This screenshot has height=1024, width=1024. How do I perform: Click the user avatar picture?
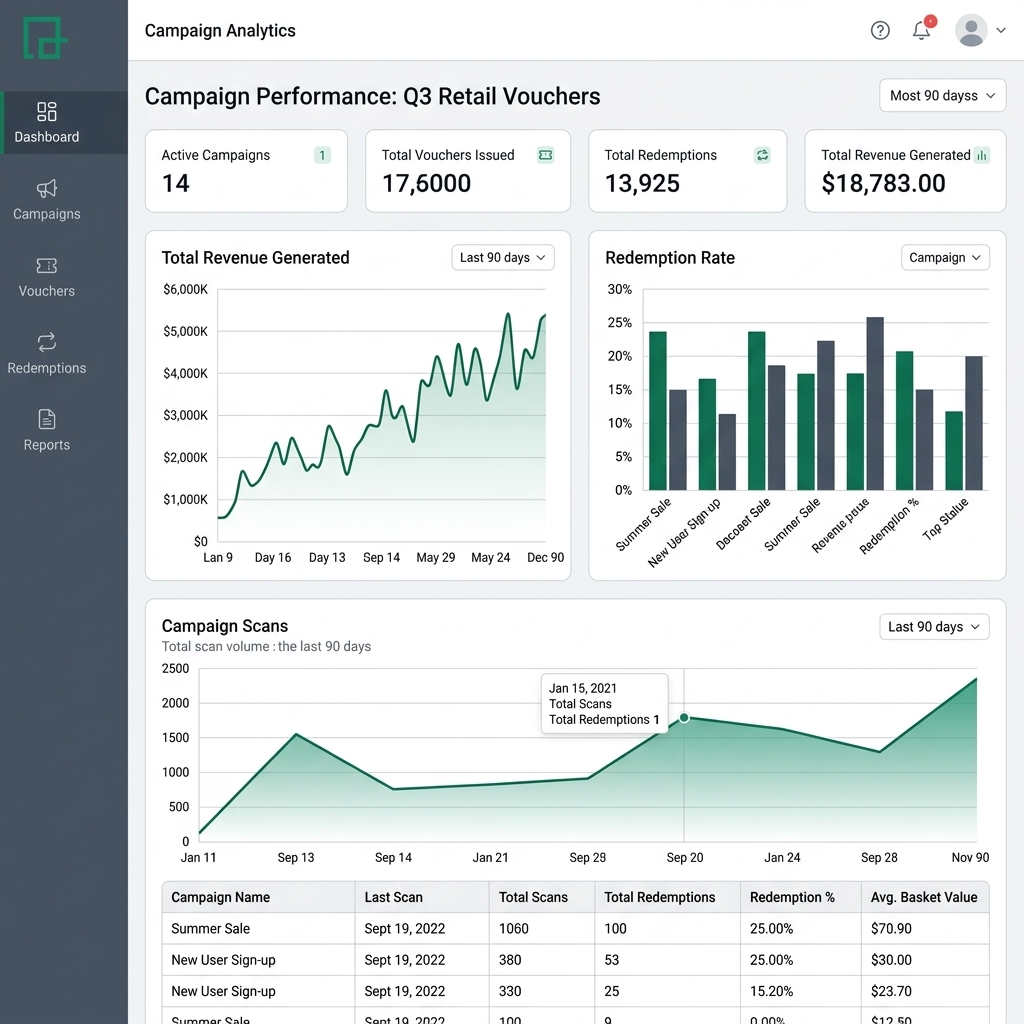point(970,30)
